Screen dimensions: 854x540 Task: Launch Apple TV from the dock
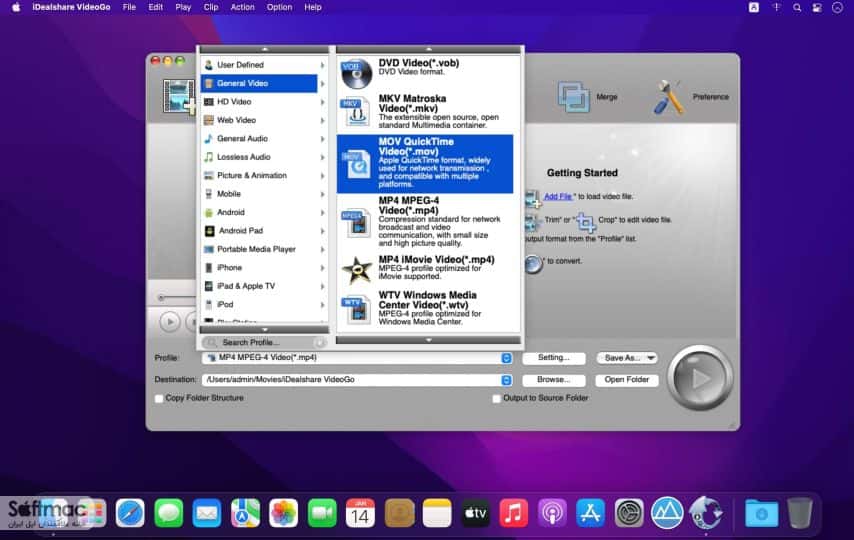(475, 513)
